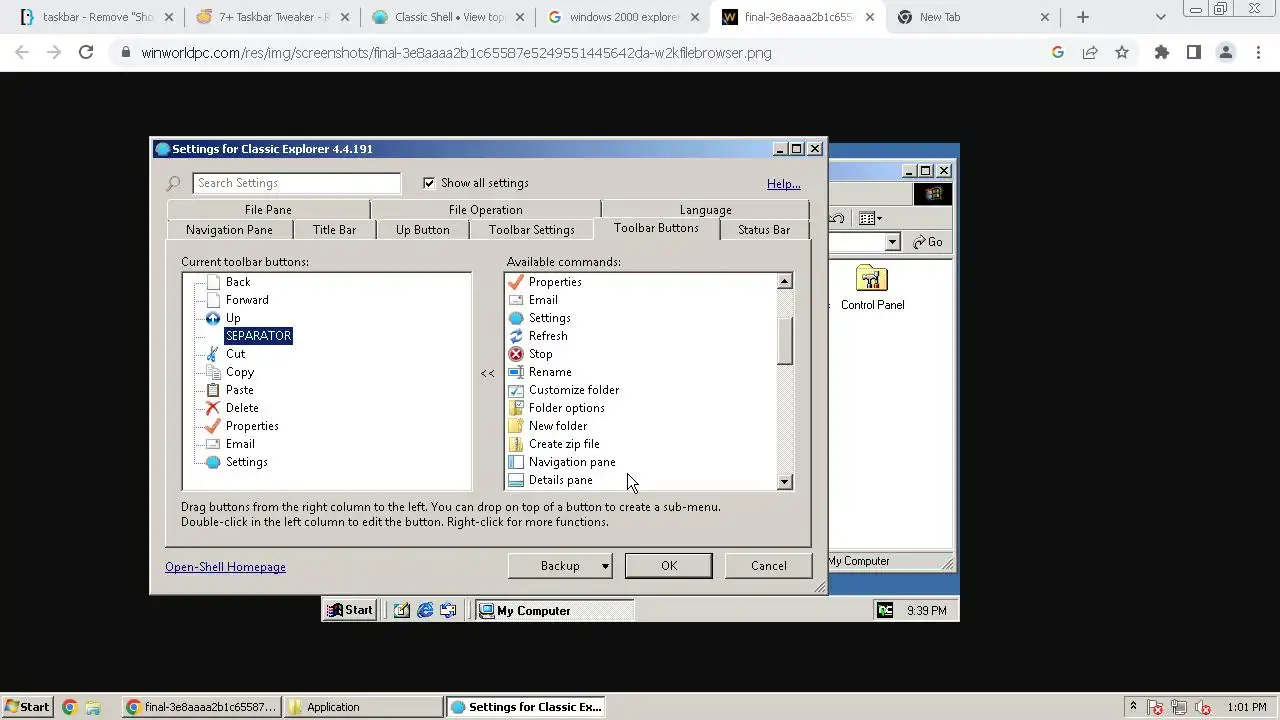Screen dimensions: 1280x720
Task: Open the Windows Start button on the bottom taskbar
Action: coord(27,707)
